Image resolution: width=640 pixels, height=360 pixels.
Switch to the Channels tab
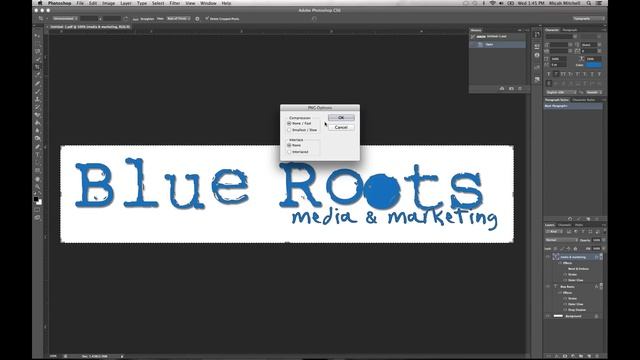(564, 225)
